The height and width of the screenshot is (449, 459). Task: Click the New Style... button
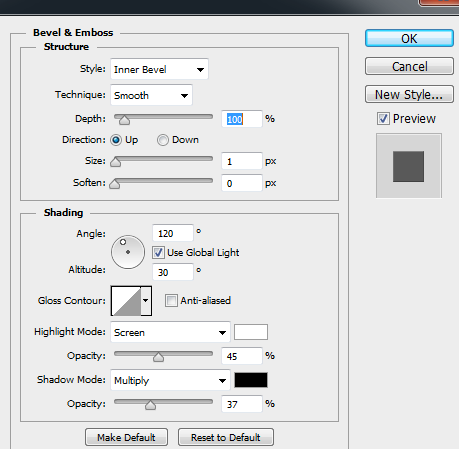[409, 94]
